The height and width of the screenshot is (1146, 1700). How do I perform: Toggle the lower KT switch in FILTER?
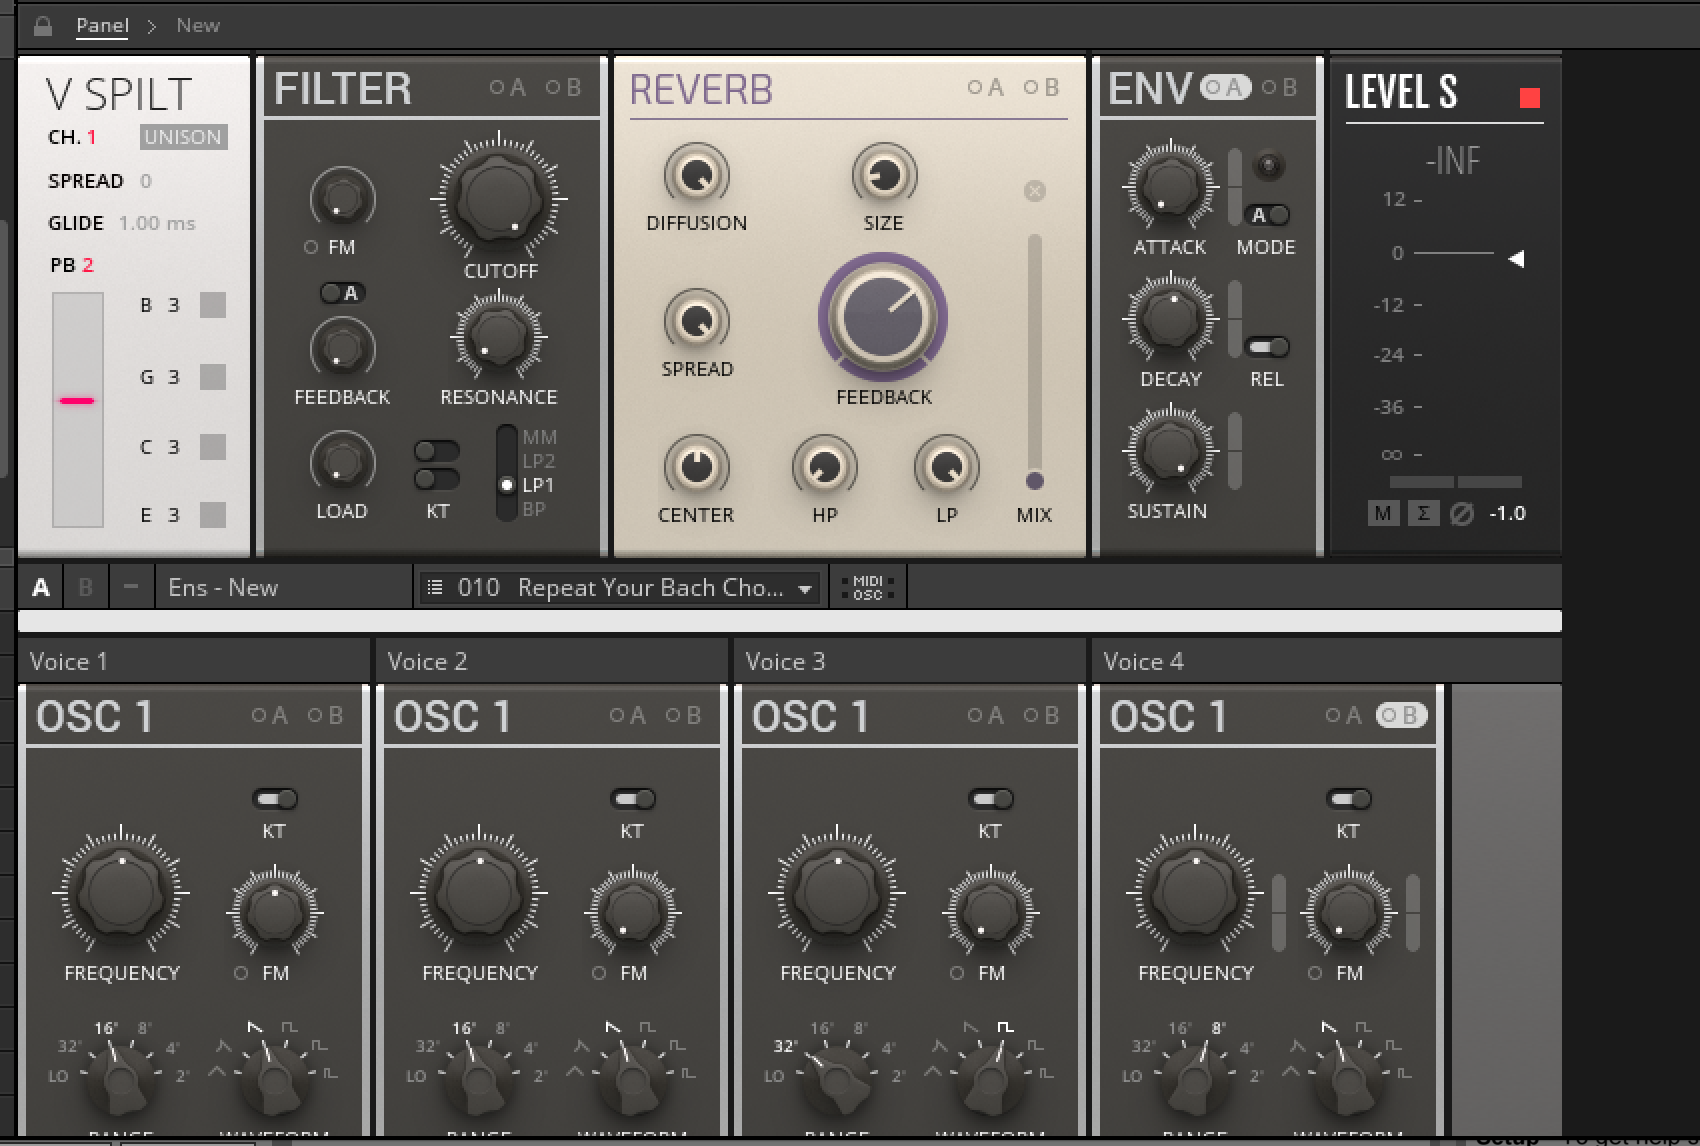point(437,479)
